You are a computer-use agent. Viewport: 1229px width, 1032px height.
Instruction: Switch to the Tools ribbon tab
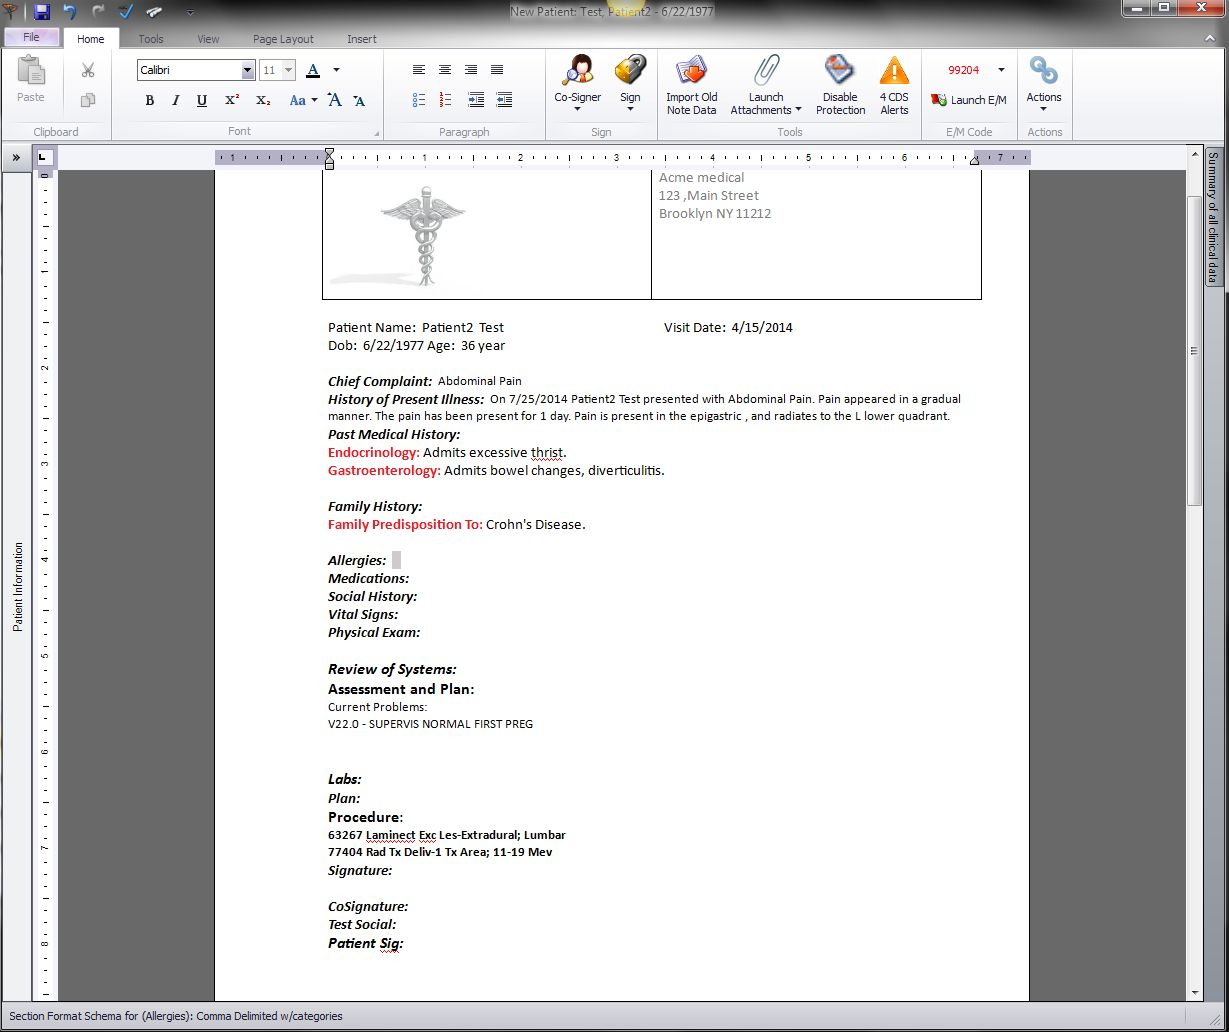click(x=151, y=39)
